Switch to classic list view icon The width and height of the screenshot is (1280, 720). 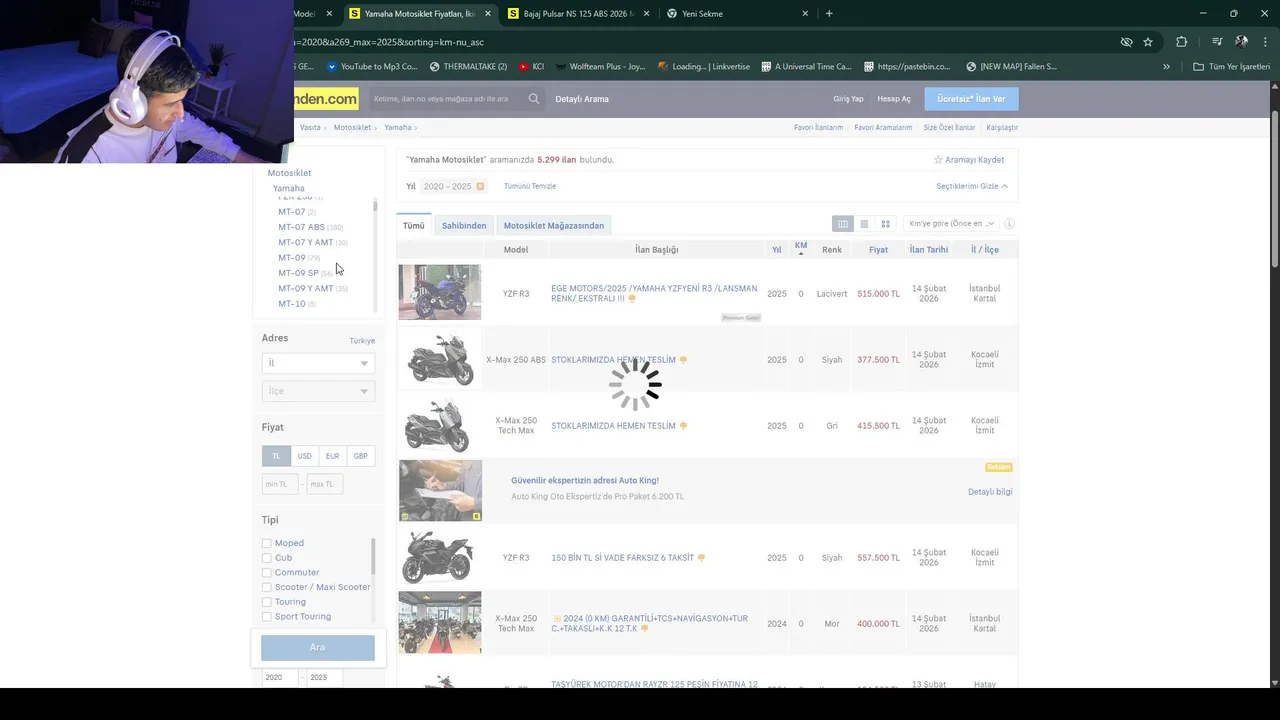click(x=843, y=224)
